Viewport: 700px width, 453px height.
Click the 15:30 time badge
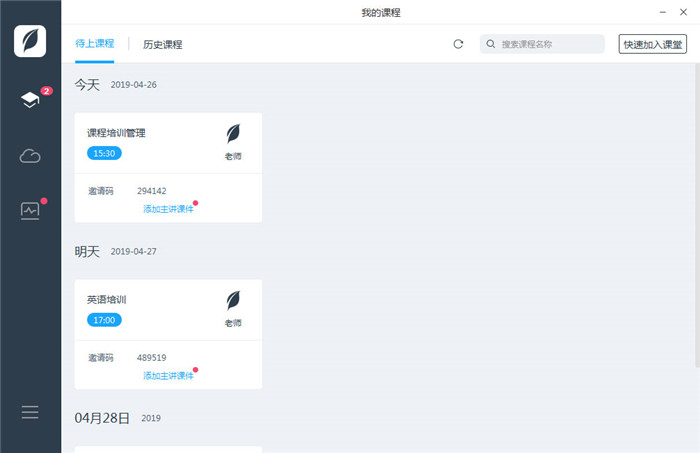(104, 154)
